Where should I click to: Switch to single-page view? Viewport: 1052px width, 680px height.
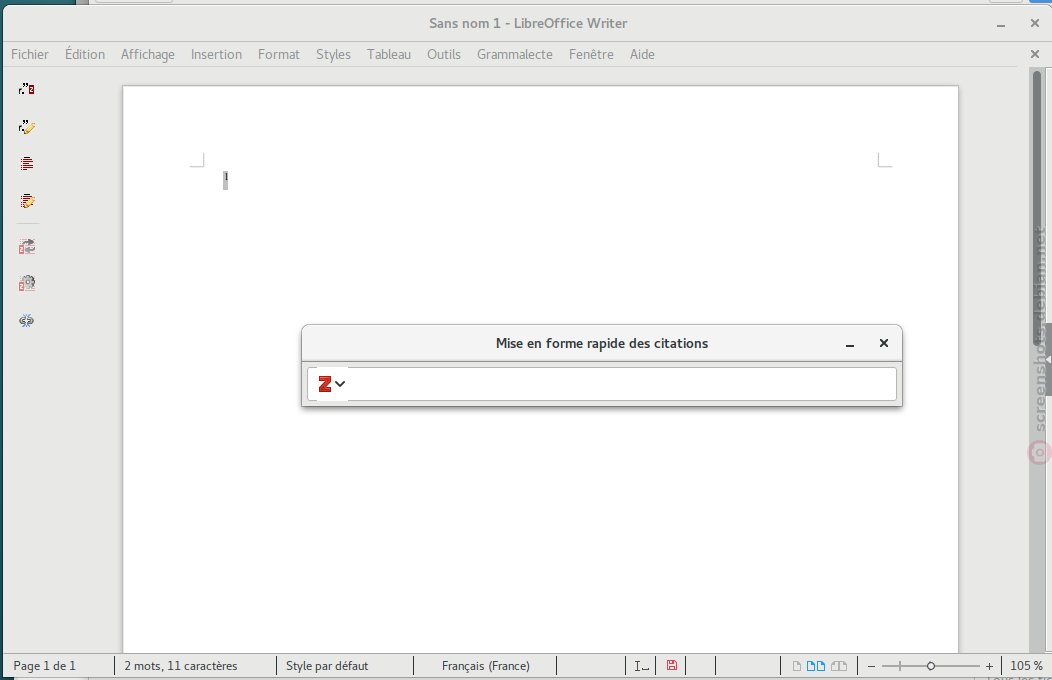796,666
